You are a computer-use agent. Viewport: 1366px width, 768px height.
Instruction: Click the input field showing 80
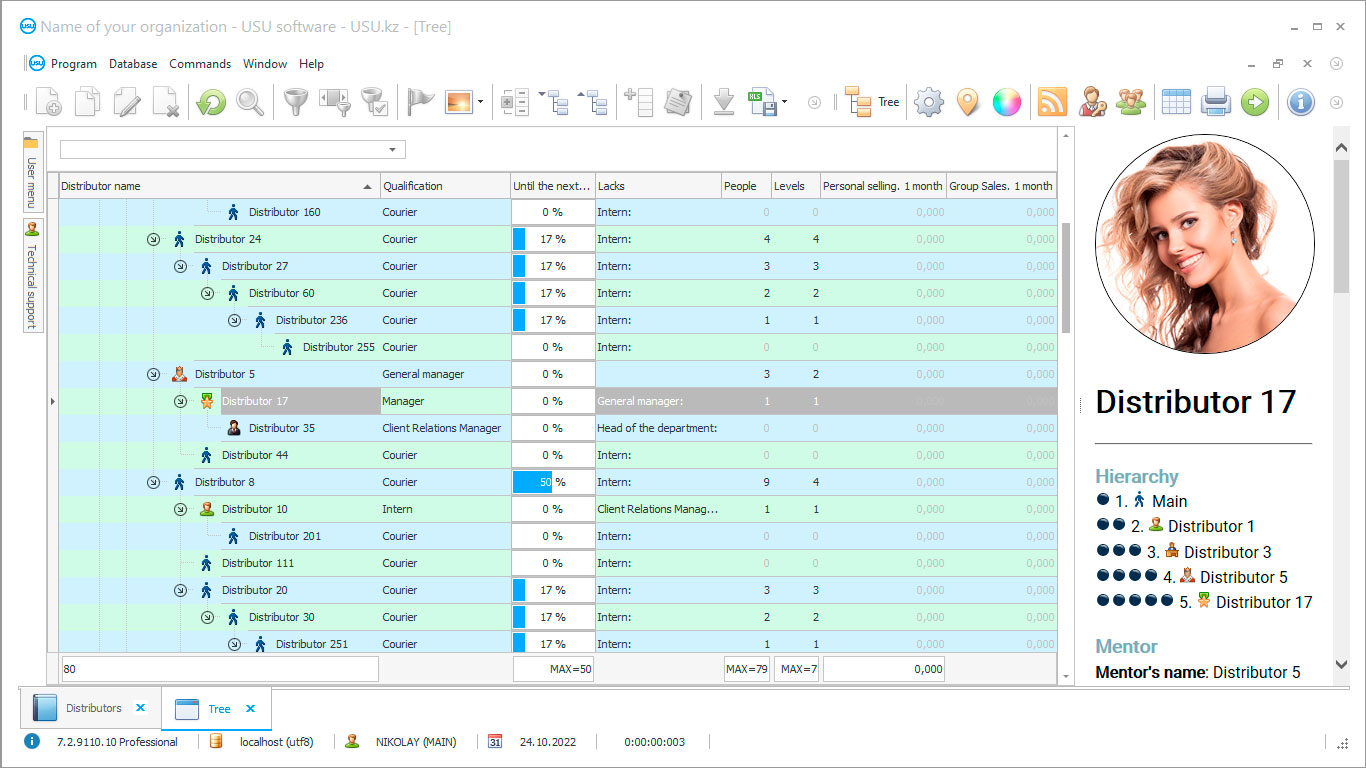coord(218,668)
